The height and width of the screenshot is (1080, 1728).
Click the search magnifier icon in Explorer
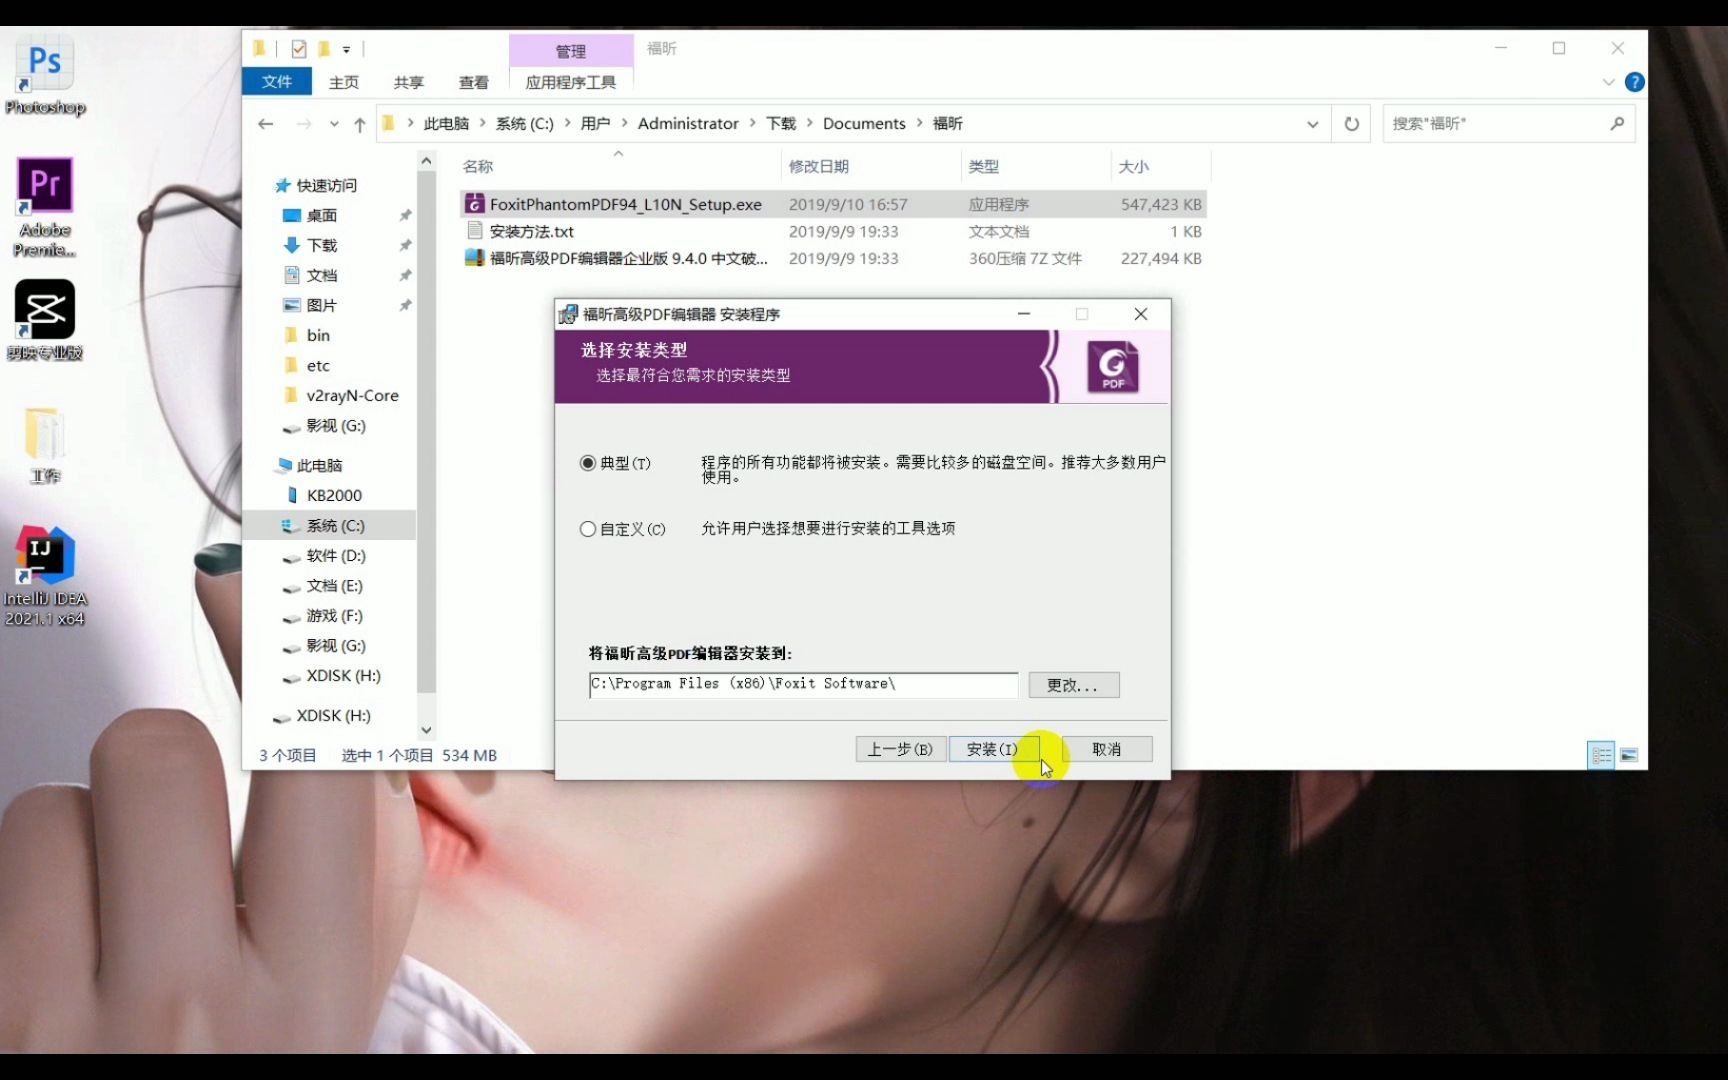coord(1617,123)
